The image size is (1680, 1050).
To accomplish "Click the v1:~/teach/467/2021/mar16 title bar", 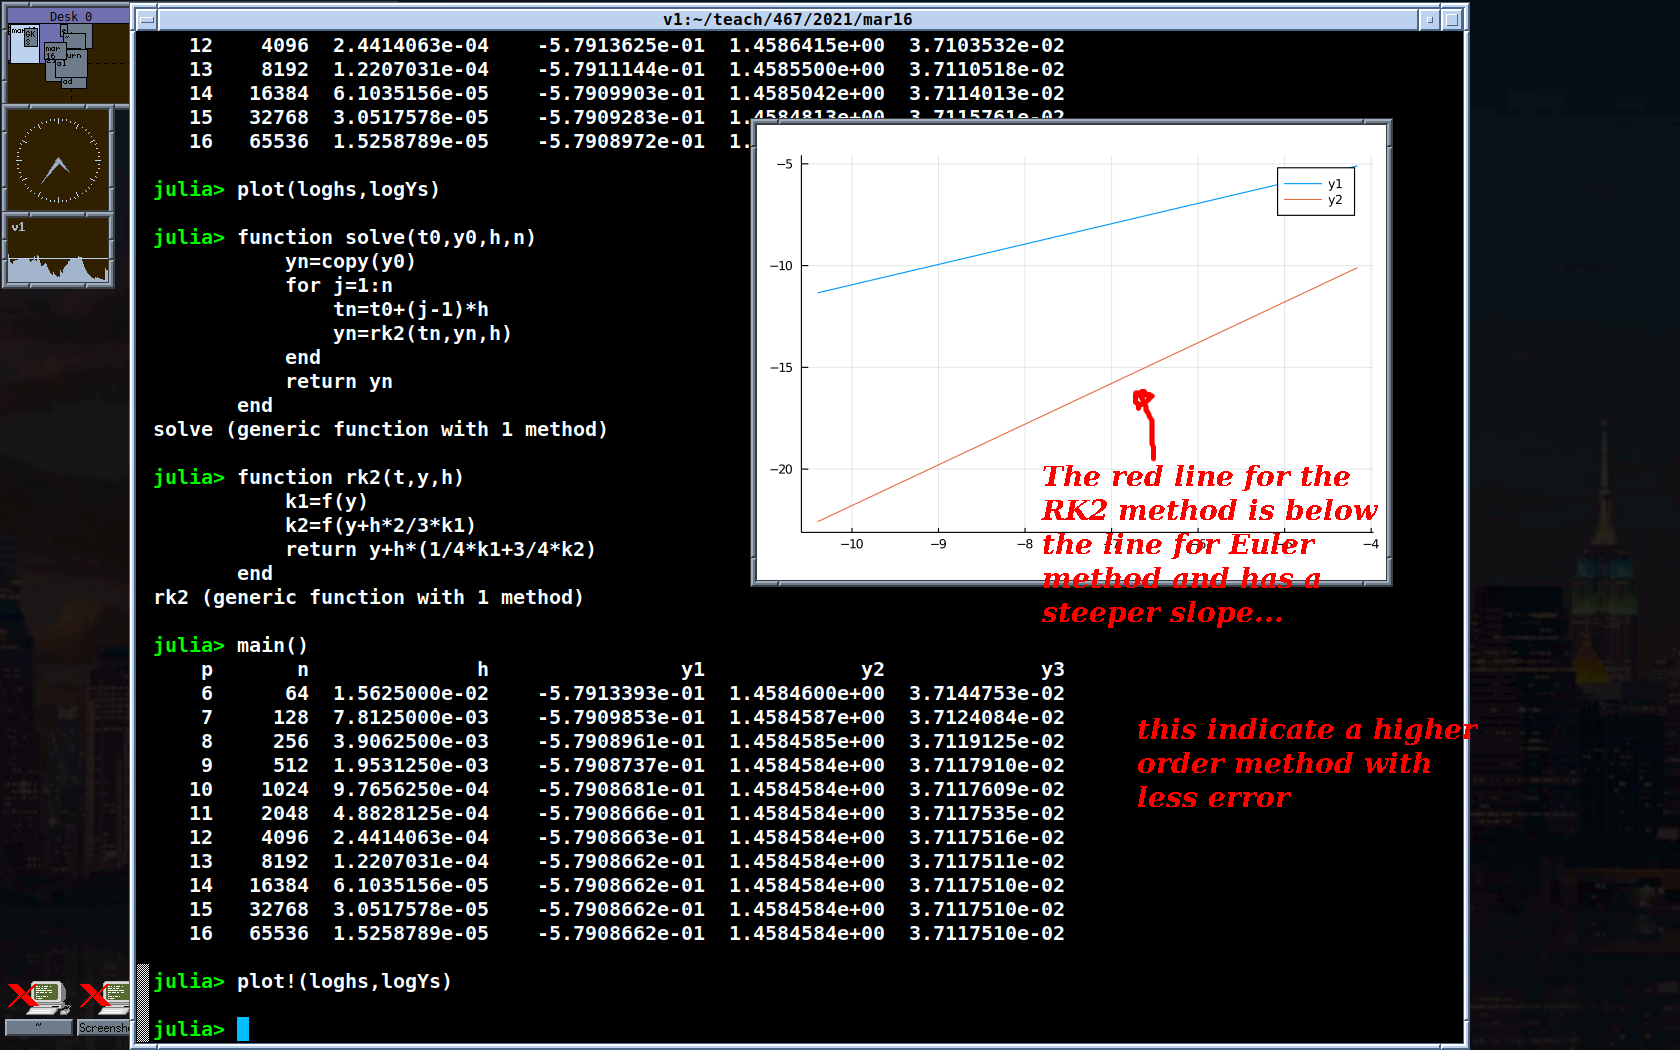I will pos(787,19).
